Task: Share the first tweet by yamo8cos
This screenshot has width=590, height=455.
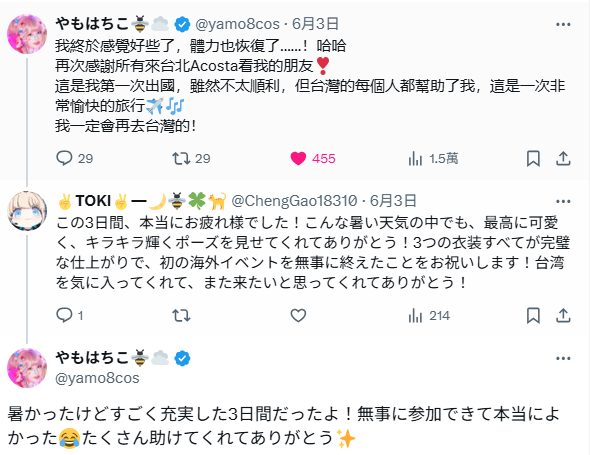Action: coord(563,158)
